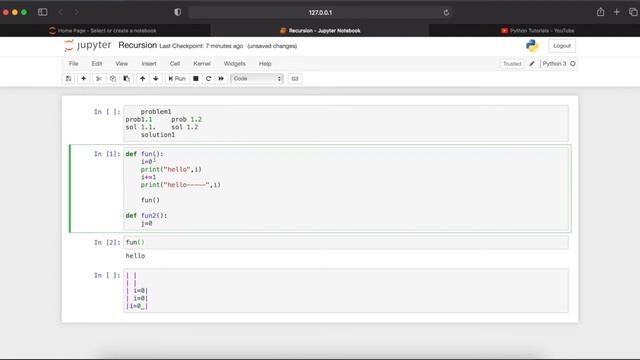Screen dimensions: 640x360
Task: Open the Help menu
Action: (x=265, y=64)
